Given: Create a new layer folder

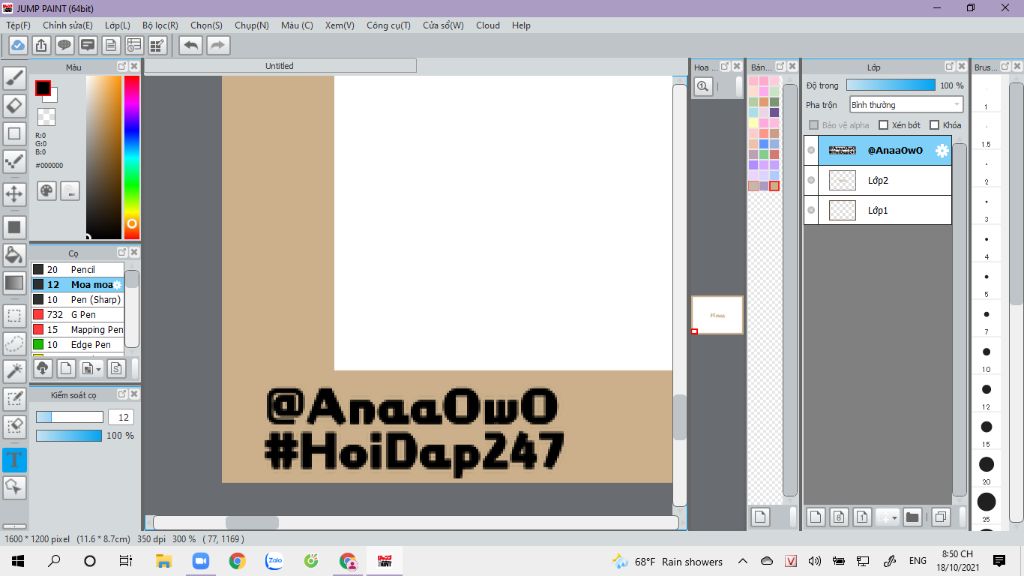Looking at the screenshot, I should click(x=912, y=517).
